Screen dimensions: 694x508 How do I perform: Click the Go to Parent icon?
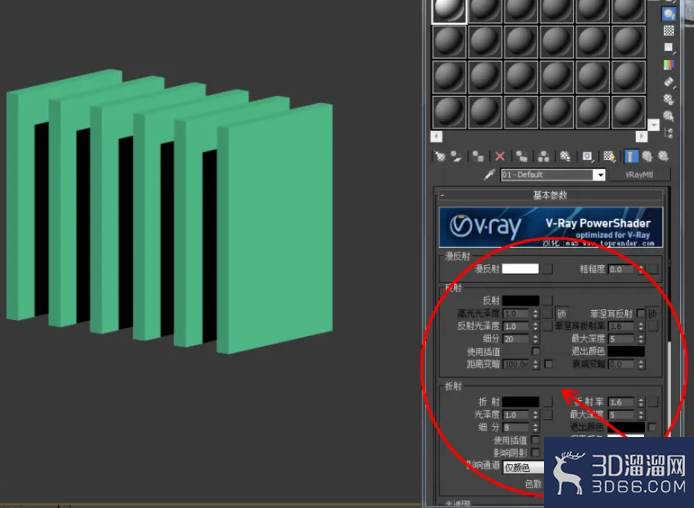tap(648, 156)
